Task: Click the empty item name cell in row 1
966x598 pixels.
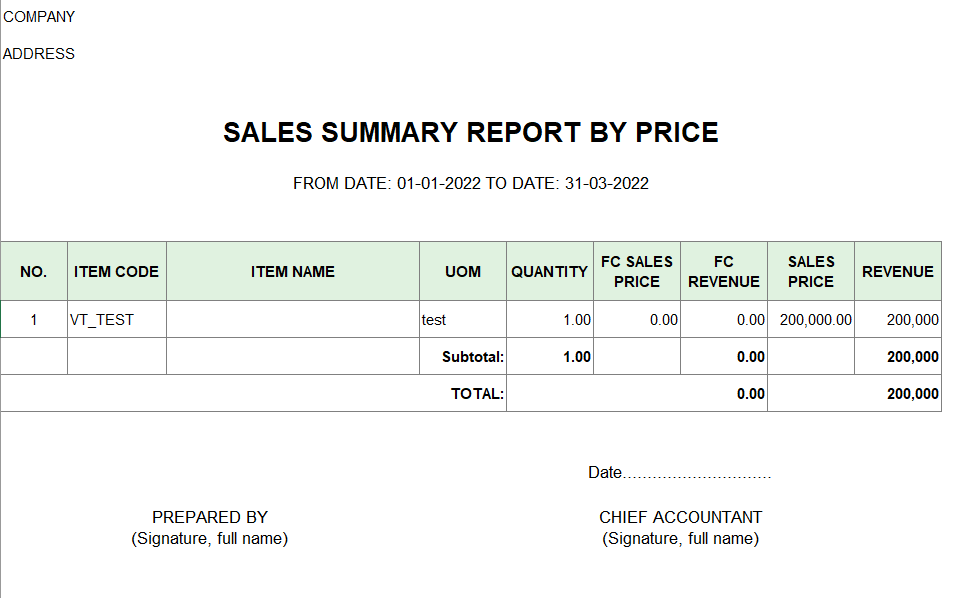Action: pos(293,320)
